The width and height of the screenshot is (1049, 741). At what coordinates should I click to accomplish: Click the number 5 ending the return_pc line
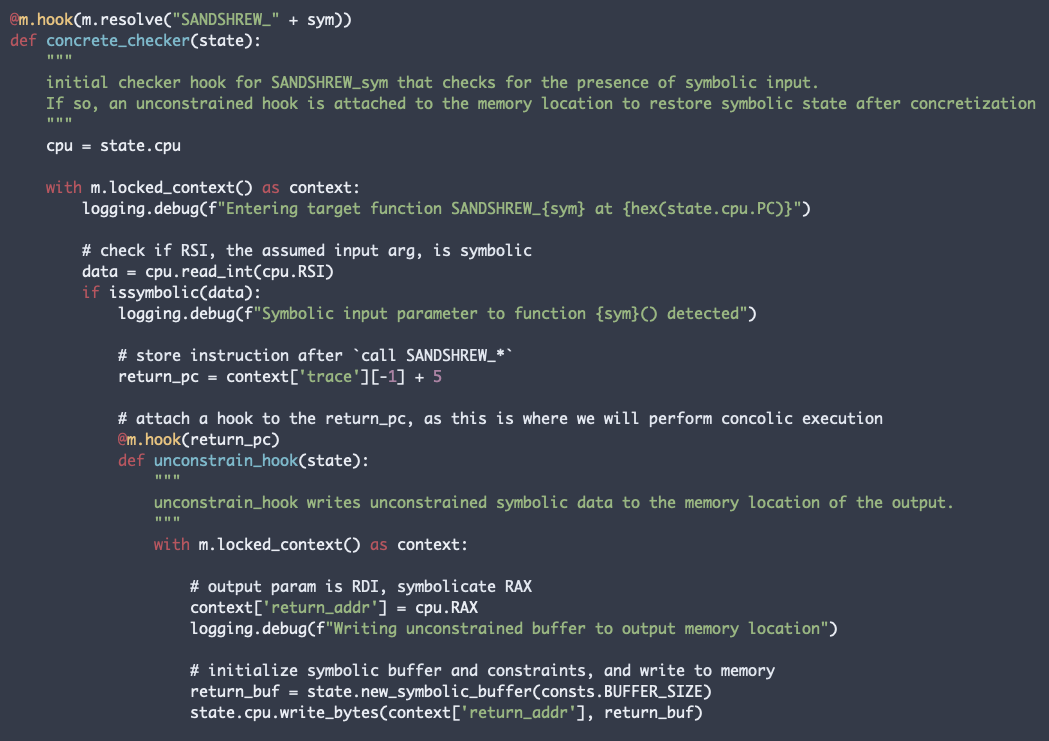(x=436, y=376)
